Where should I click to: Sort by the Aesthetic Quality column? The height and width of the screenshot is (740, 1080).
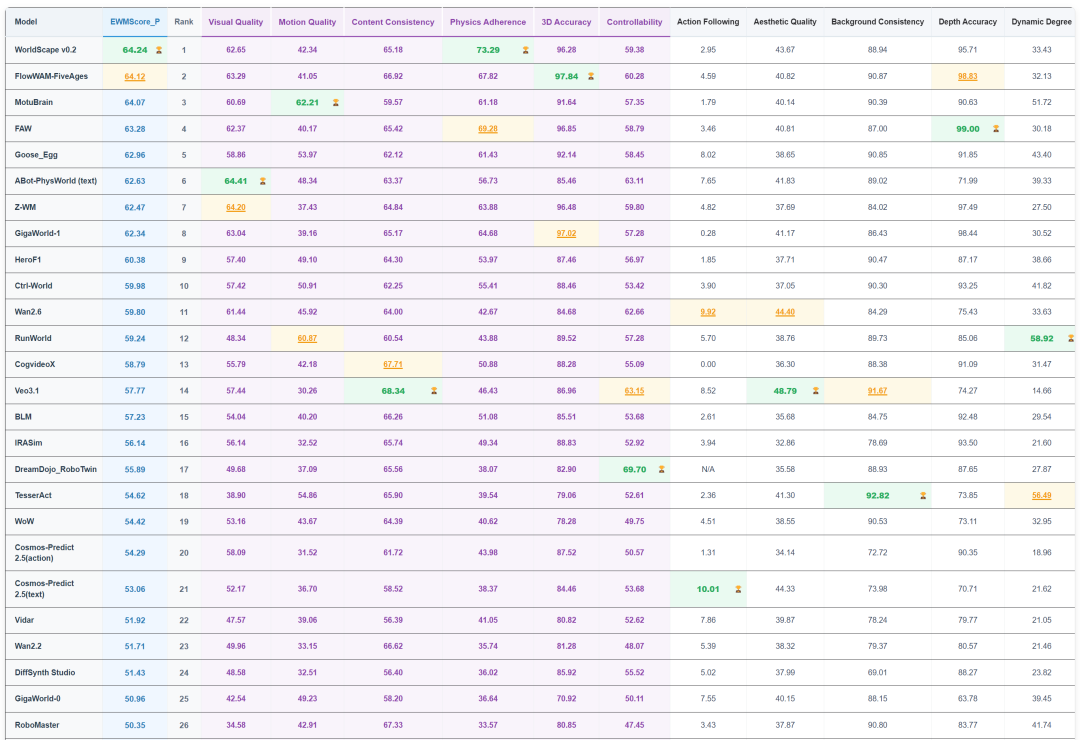point(785,22)
